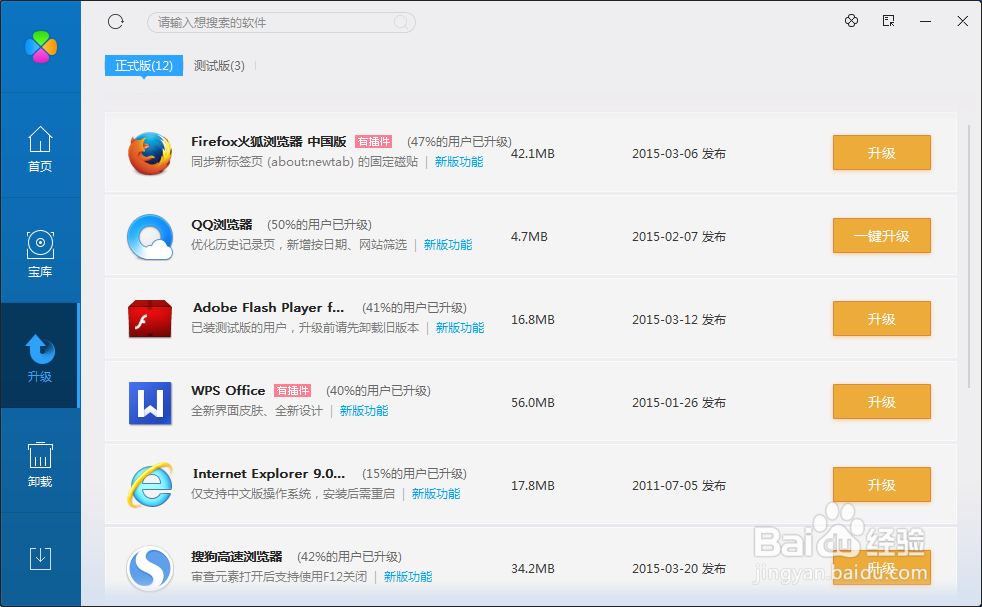Viewport: 982px width, 607px height.
Task: Click the refresh icon beside search box
Action: (x=116, y=22)
